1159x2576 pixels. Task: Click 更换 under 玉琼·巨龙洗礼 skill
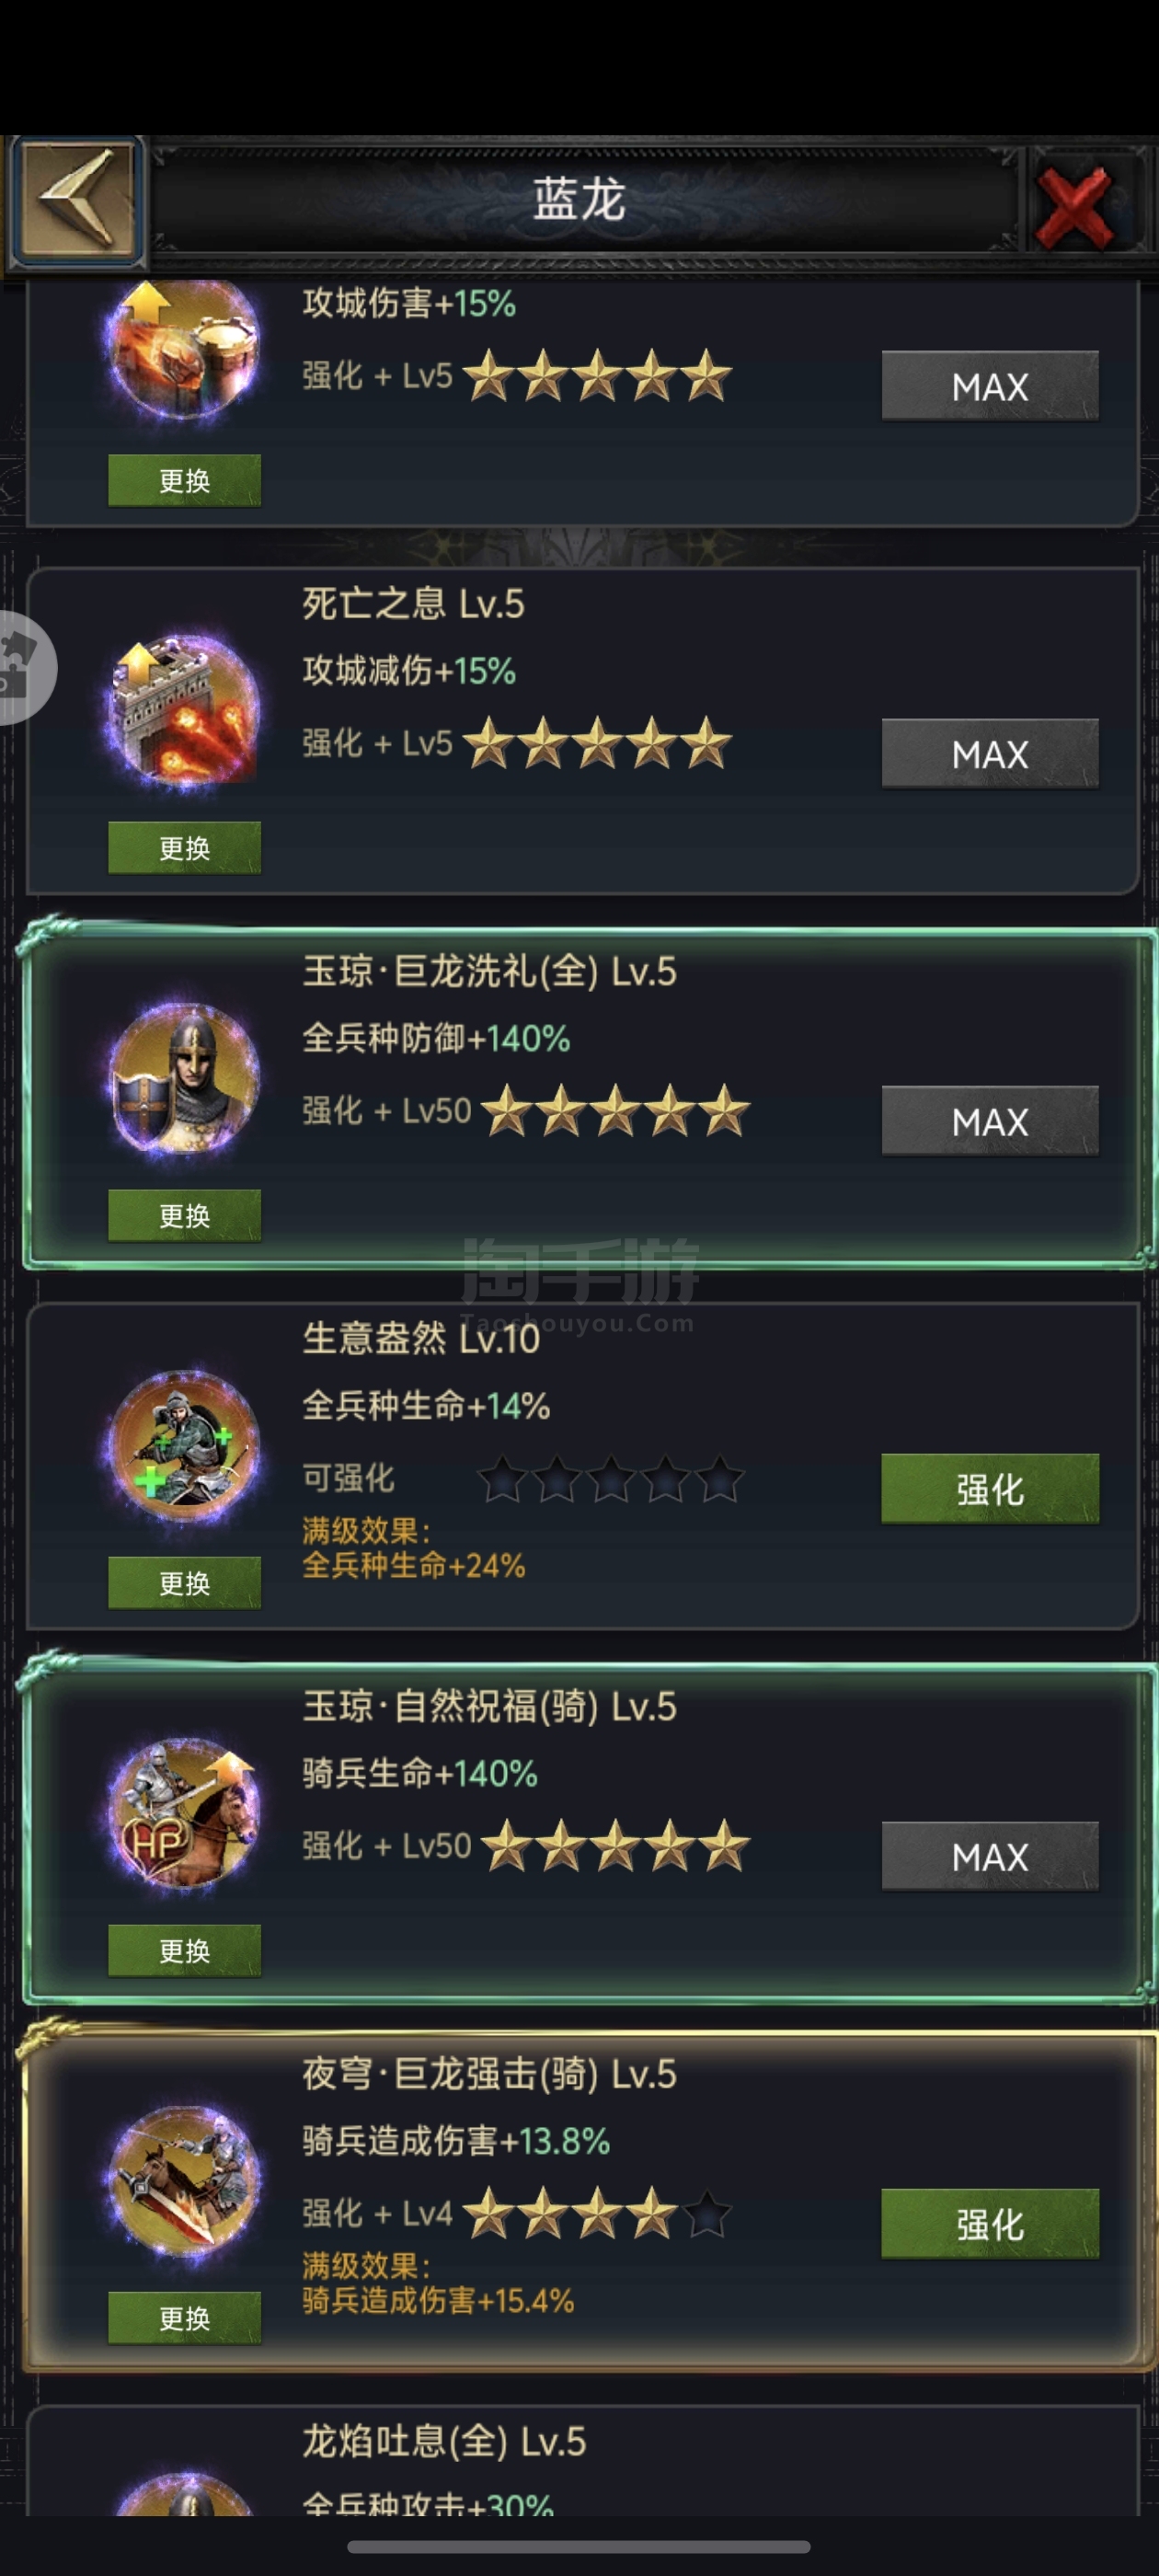point(185,1216)
